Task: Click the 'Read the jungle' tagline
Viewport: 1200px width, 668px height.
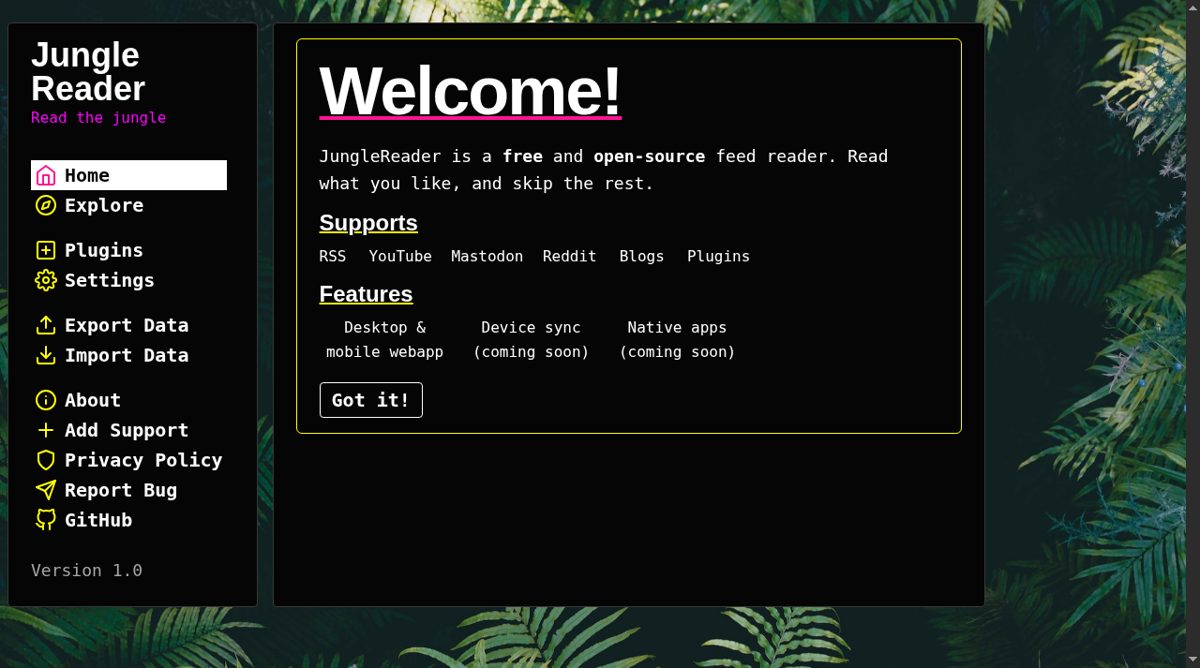Action: pyautogui.click(x=99, y=118)
